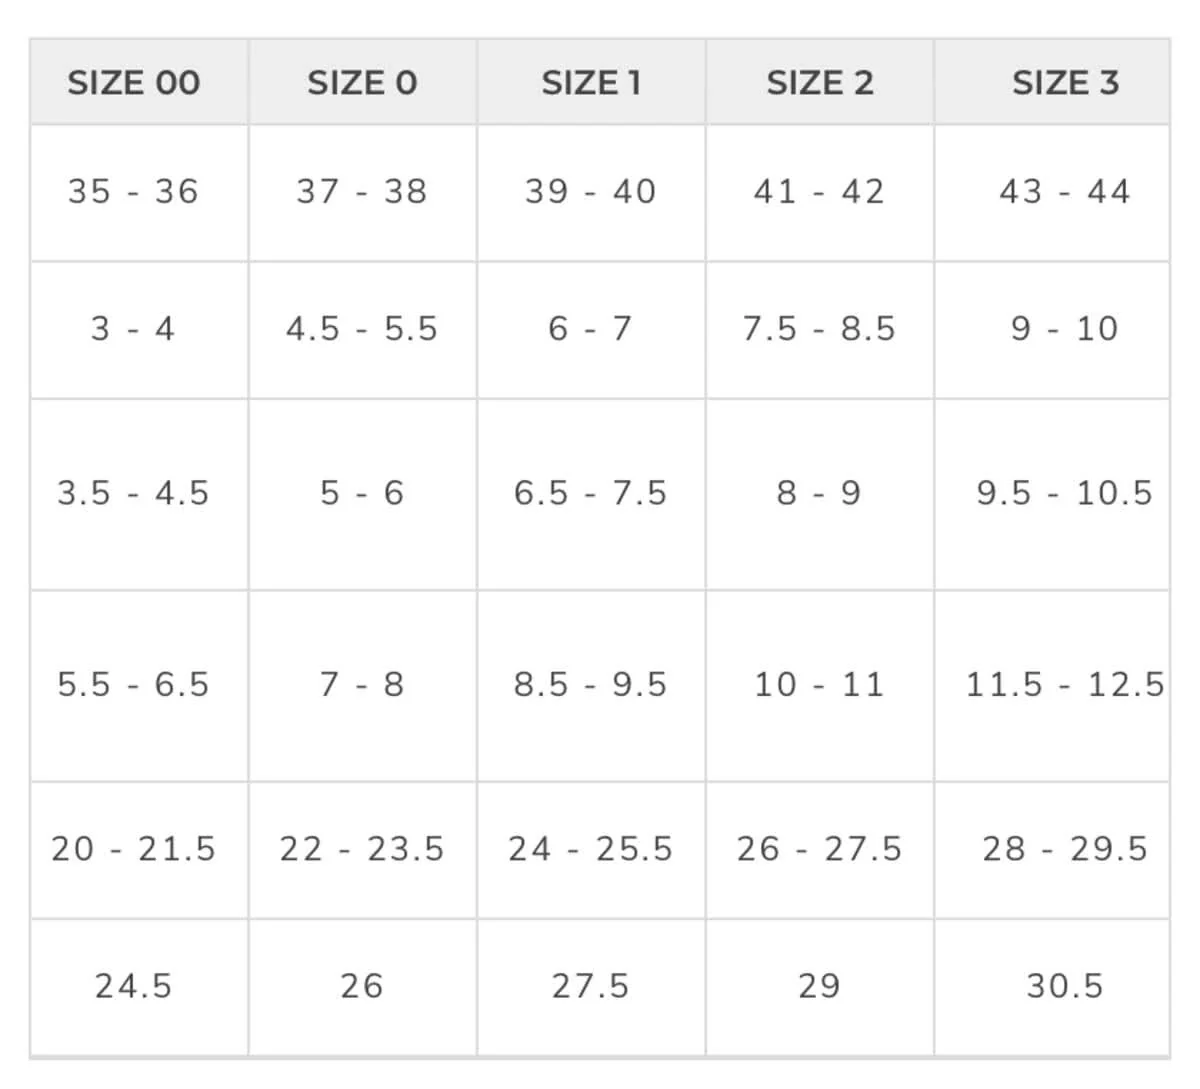The image size is (1200, 1089).
Task: Select the 24 - 25.5 cell
Action: [591, 849]
